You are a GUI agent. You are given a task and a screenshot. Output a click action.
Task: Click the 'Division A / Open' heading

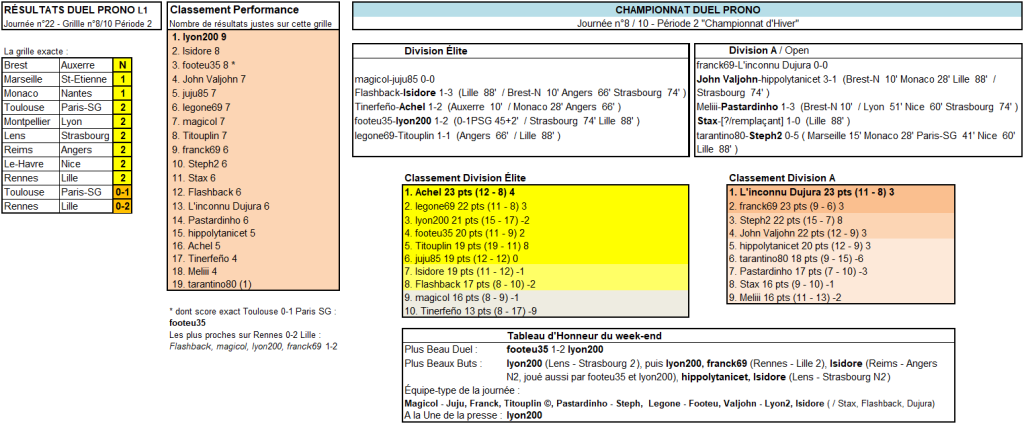pos(767,50)
